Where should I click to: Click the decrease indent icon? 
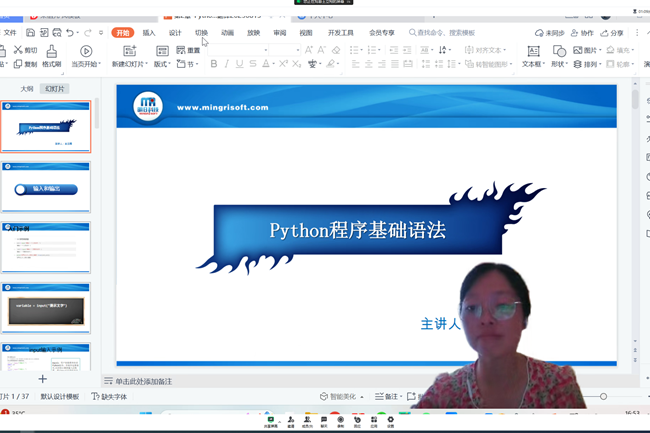pos(394,50)
